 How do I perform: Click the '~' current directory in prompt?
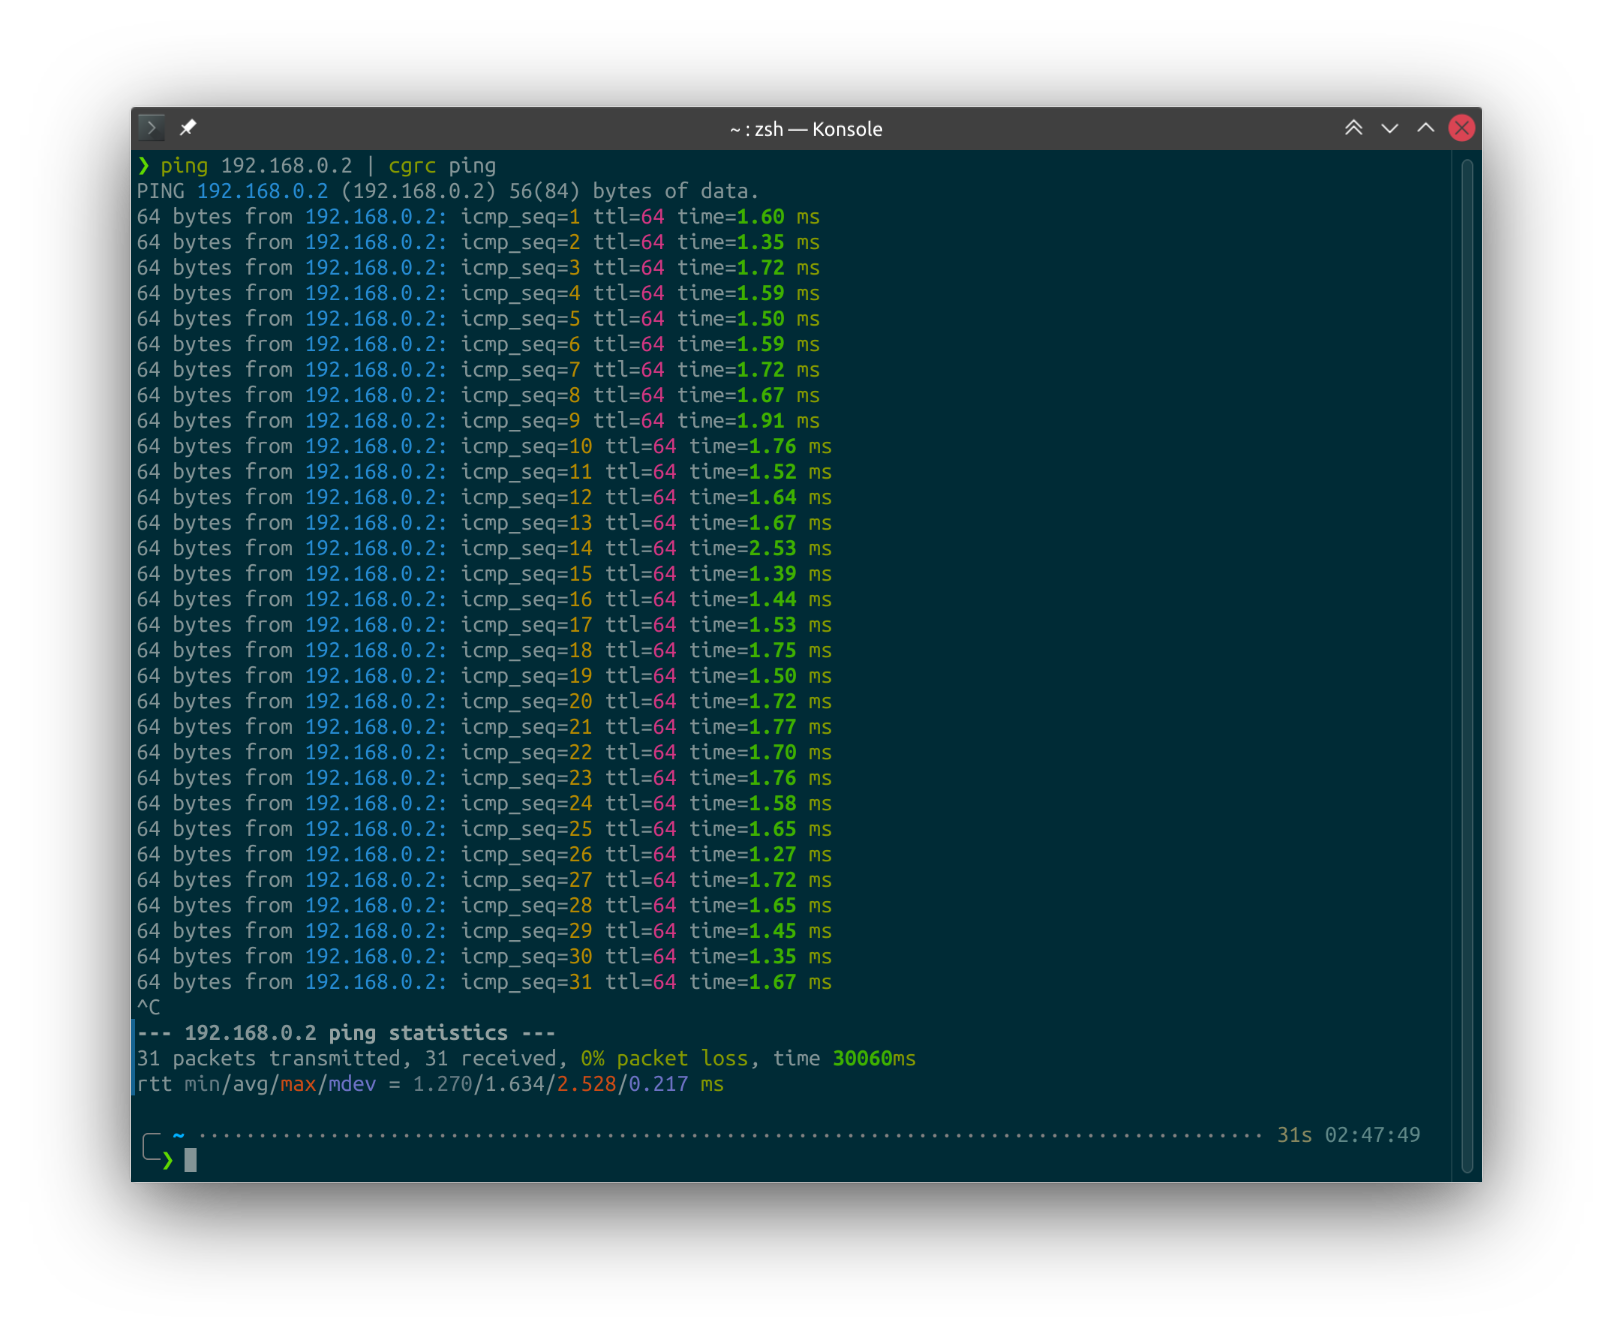[178, 1135]
